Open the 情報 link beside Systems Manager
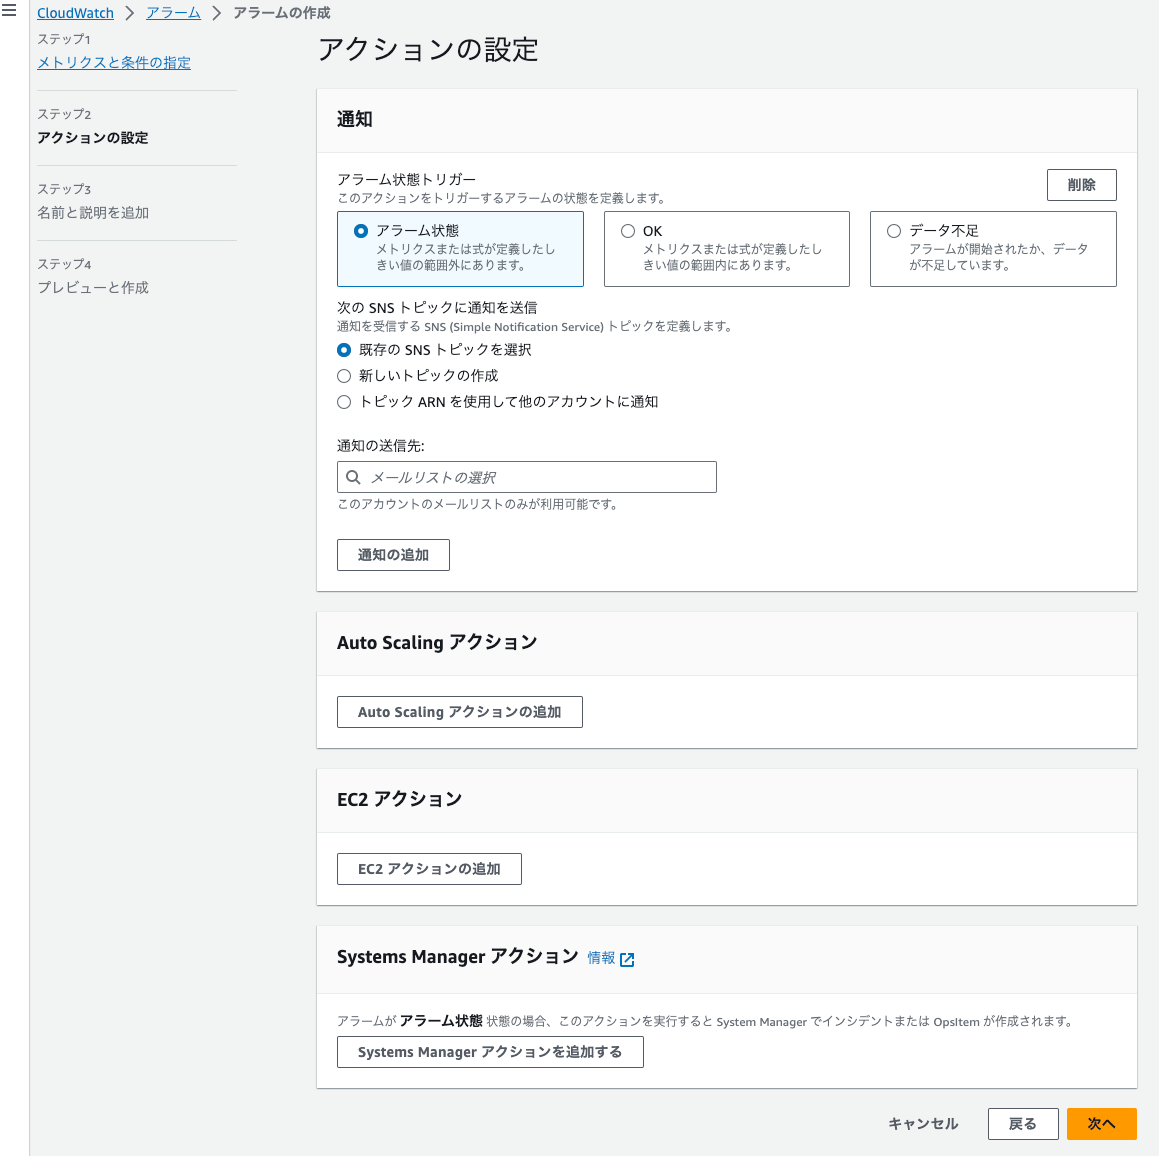This screenshot has width=1159, height=1156. [601, 958]
